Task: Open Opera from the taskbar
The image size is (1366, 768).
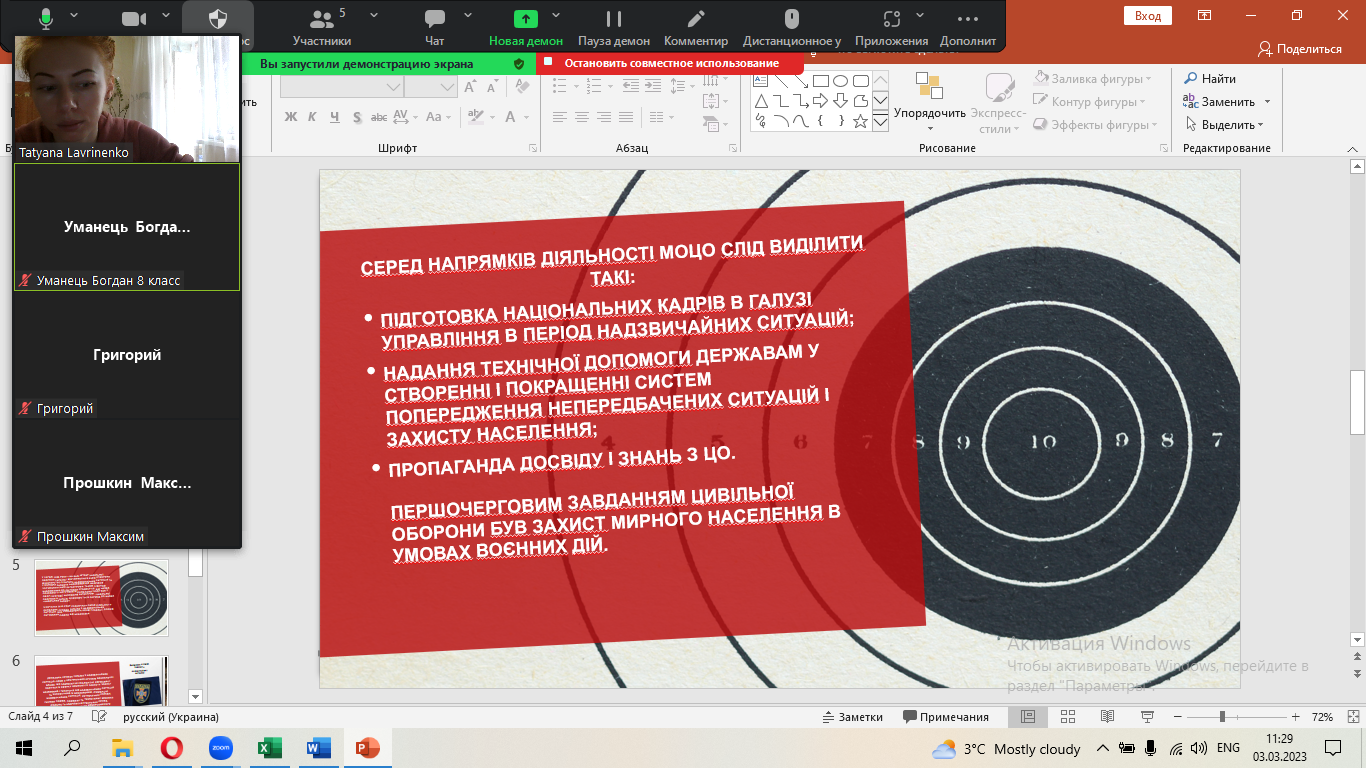Action: pyautogui.click(x=171, y=748)
